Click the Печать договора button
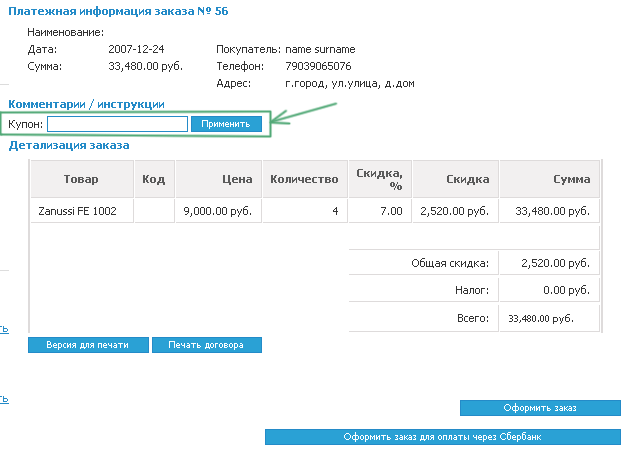The height and width of the screenshot is (450, 625). tap(206, 345)
